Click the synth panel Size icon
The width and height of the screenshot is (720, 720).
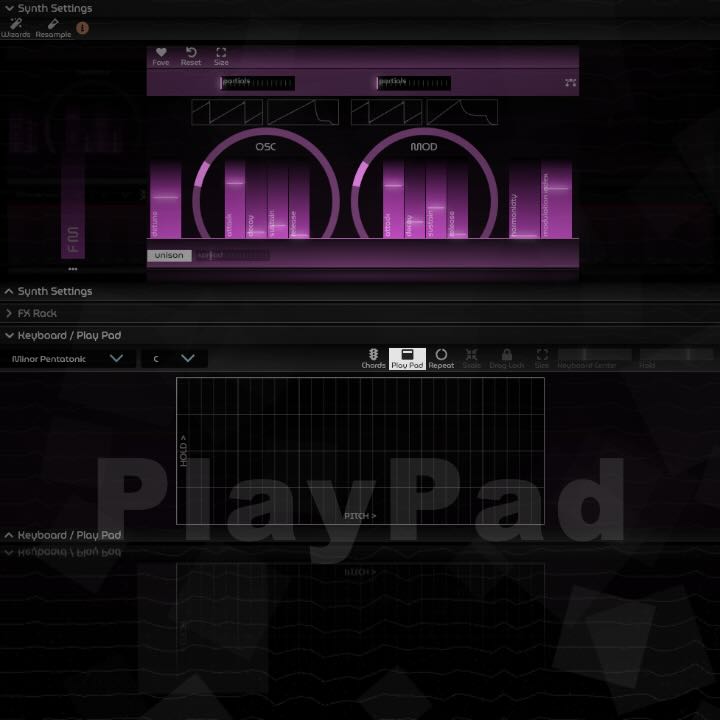(x=221, y=56)
